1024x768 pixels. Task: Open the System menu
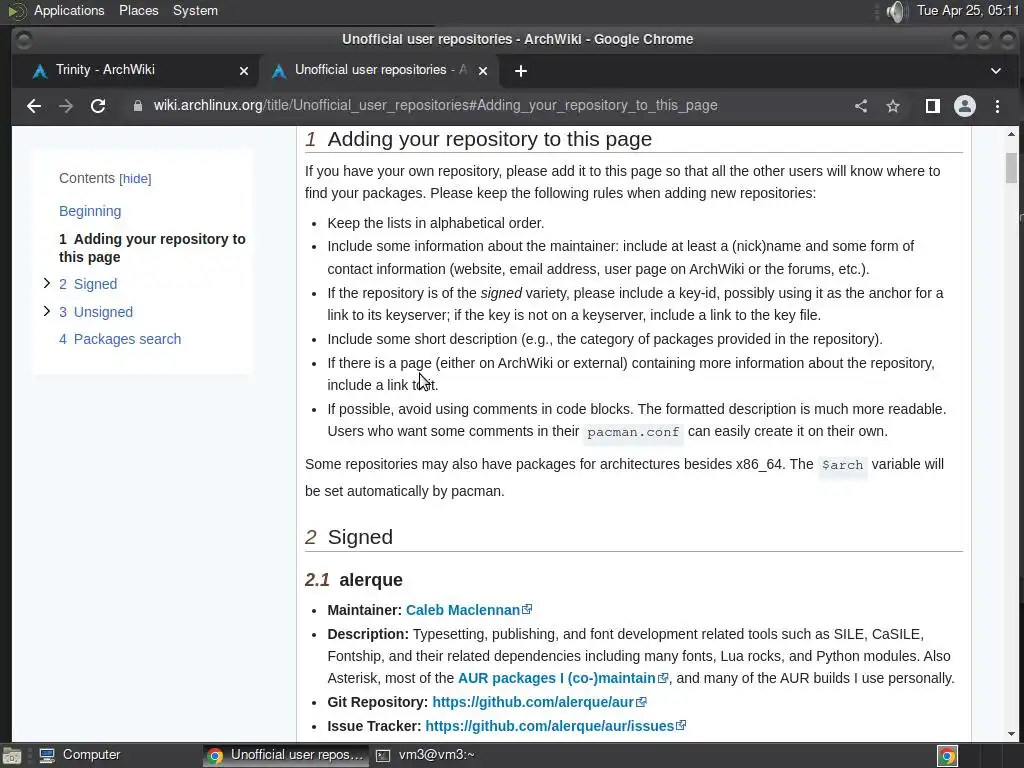(x=195, y=10)
